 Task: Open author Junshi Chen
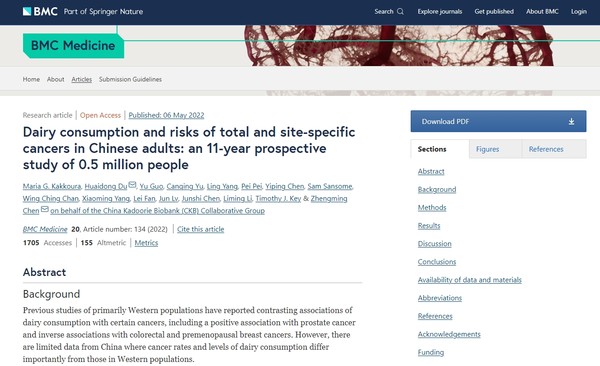[x=201, y=199]
